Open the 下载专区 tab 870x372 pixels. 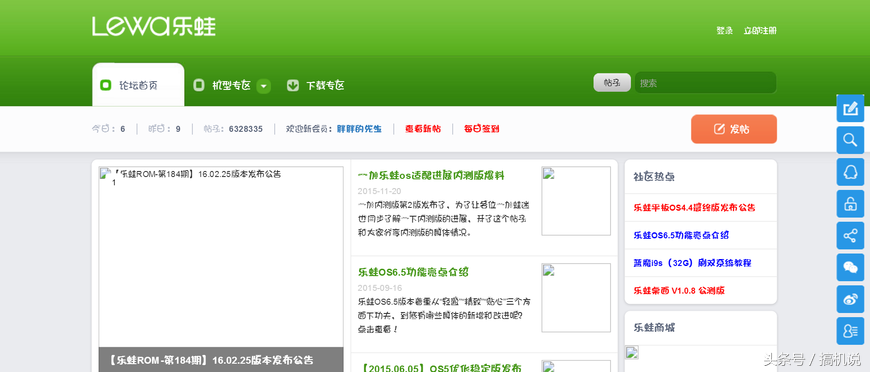[x=325, y=86]
